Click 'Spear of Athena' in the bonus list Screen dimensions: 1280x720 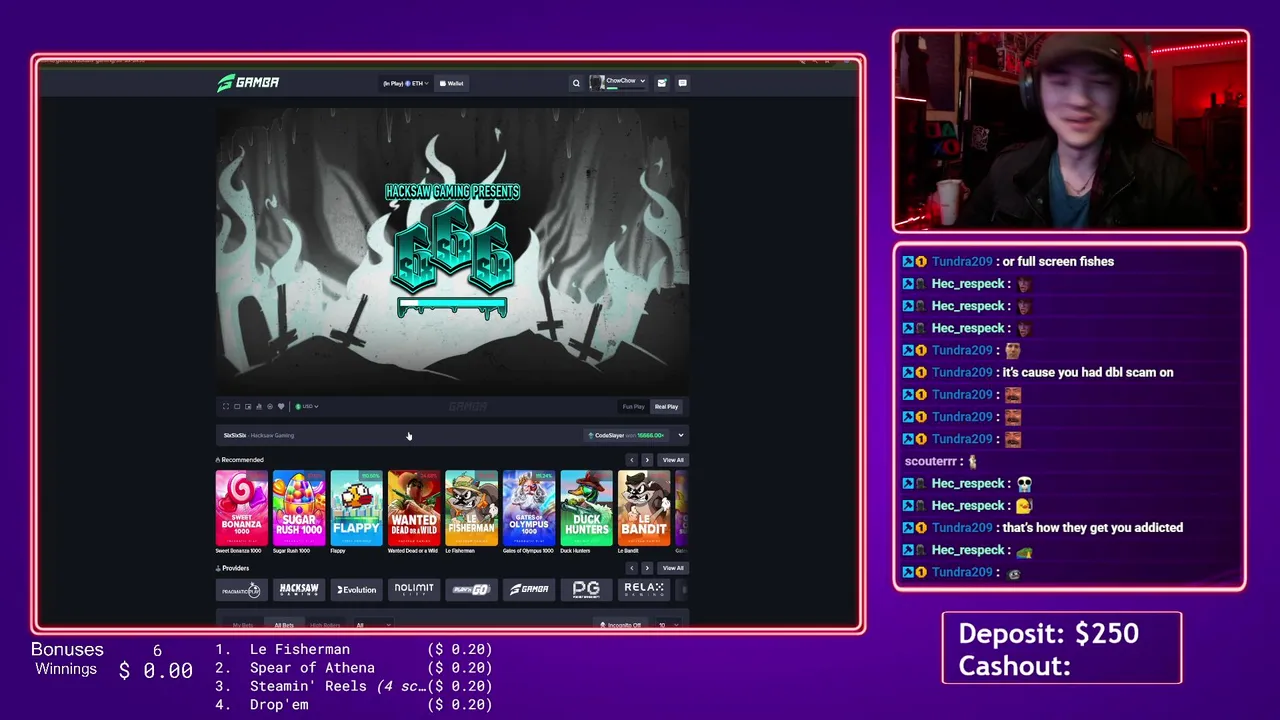coord(312,668)
